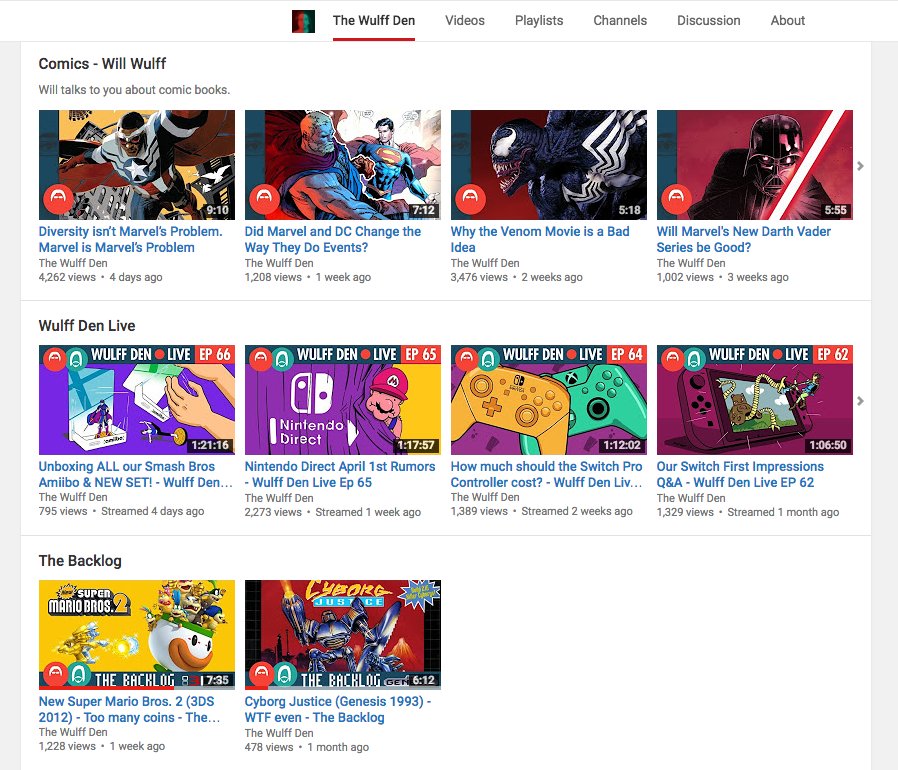Viewport: 898px width, 770px height.
Task: Click The Wulff Den under the EP 65 video
Action: 279,498
